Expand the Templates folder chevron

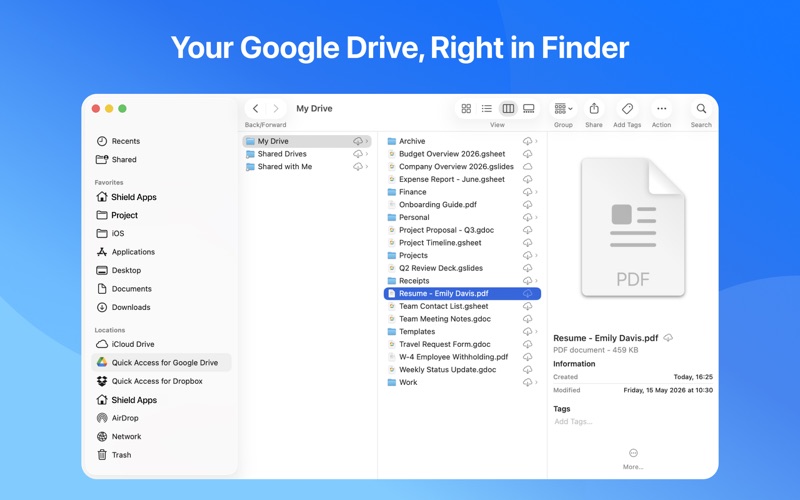pos(536,332)
